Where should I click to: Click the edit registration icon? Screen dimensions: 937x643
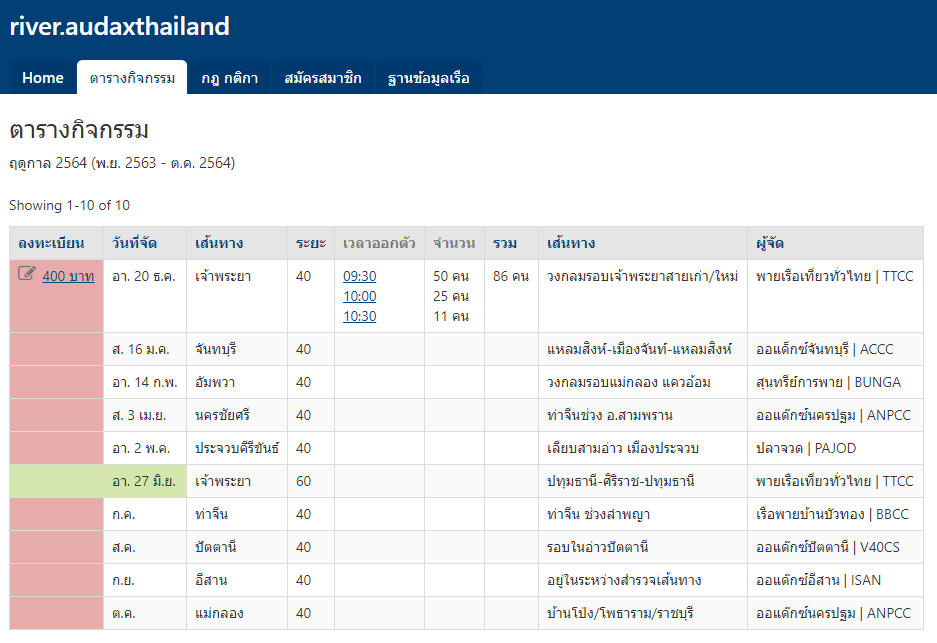point(27,275)
